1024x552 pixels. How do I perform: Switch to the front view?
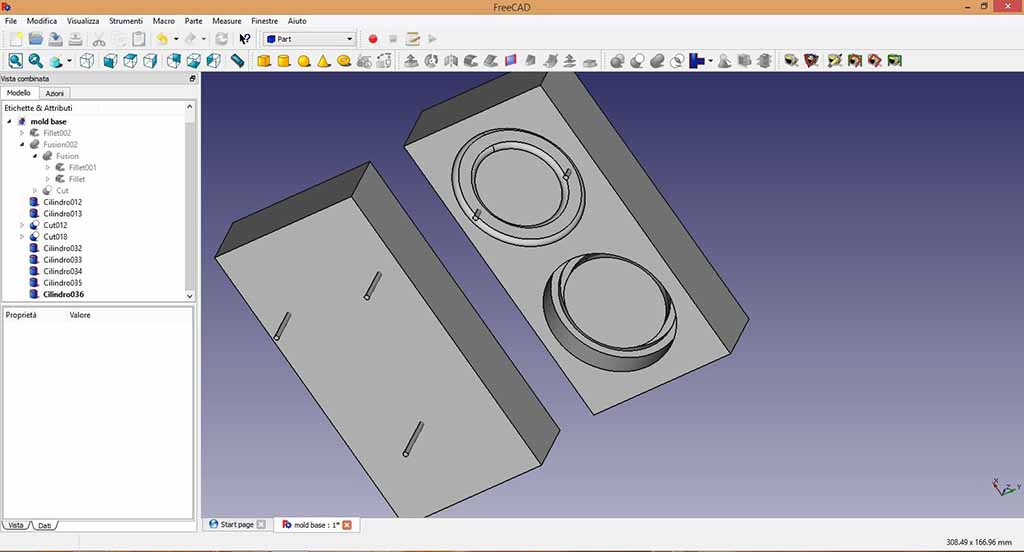pyautogui.click(x=110, y=61)
